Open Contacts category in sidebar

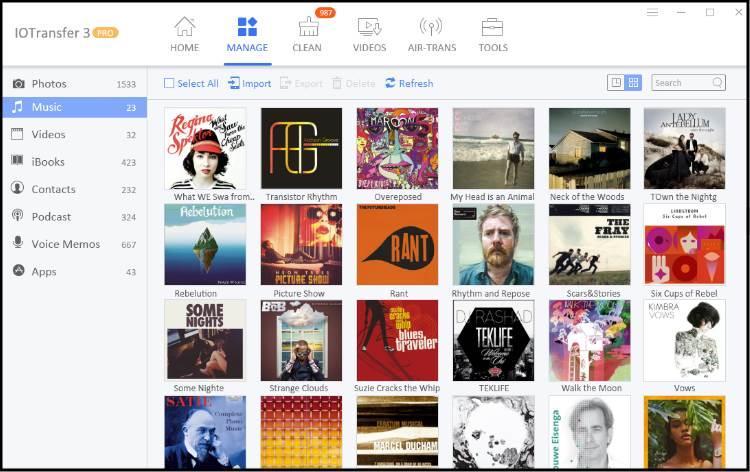pyautogui.click(x=75, y=189)
